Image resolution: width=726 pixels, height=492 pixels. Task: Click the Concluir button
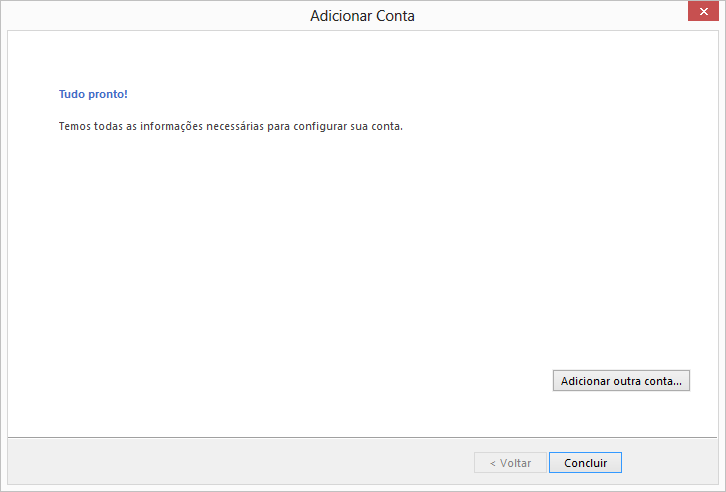(585, 463)
